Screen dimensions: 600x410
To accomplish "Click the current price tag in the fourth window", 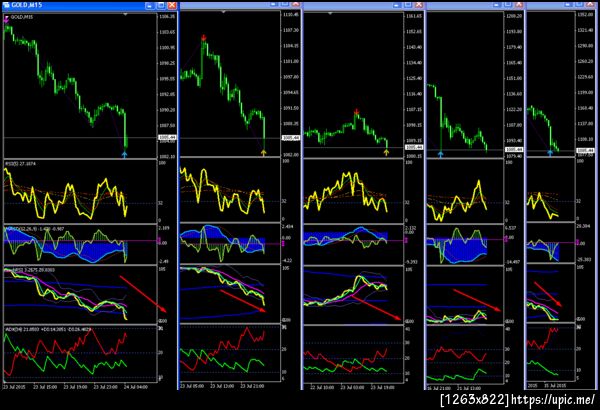I will click(514, 150).
